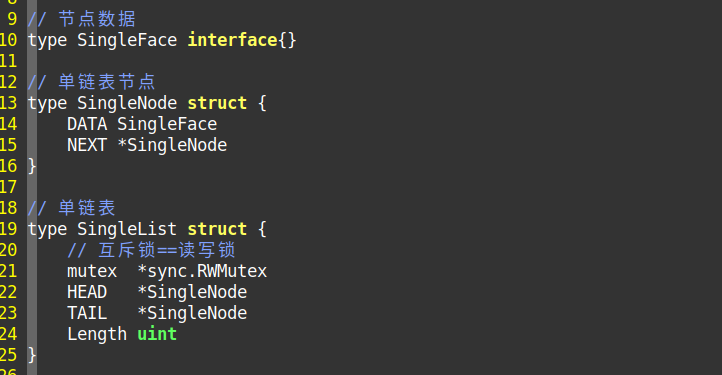Image resolution: width=722 pixels, height=375 pixels.
Task: Click line number 13 in gutter
Action: point(9,103)
